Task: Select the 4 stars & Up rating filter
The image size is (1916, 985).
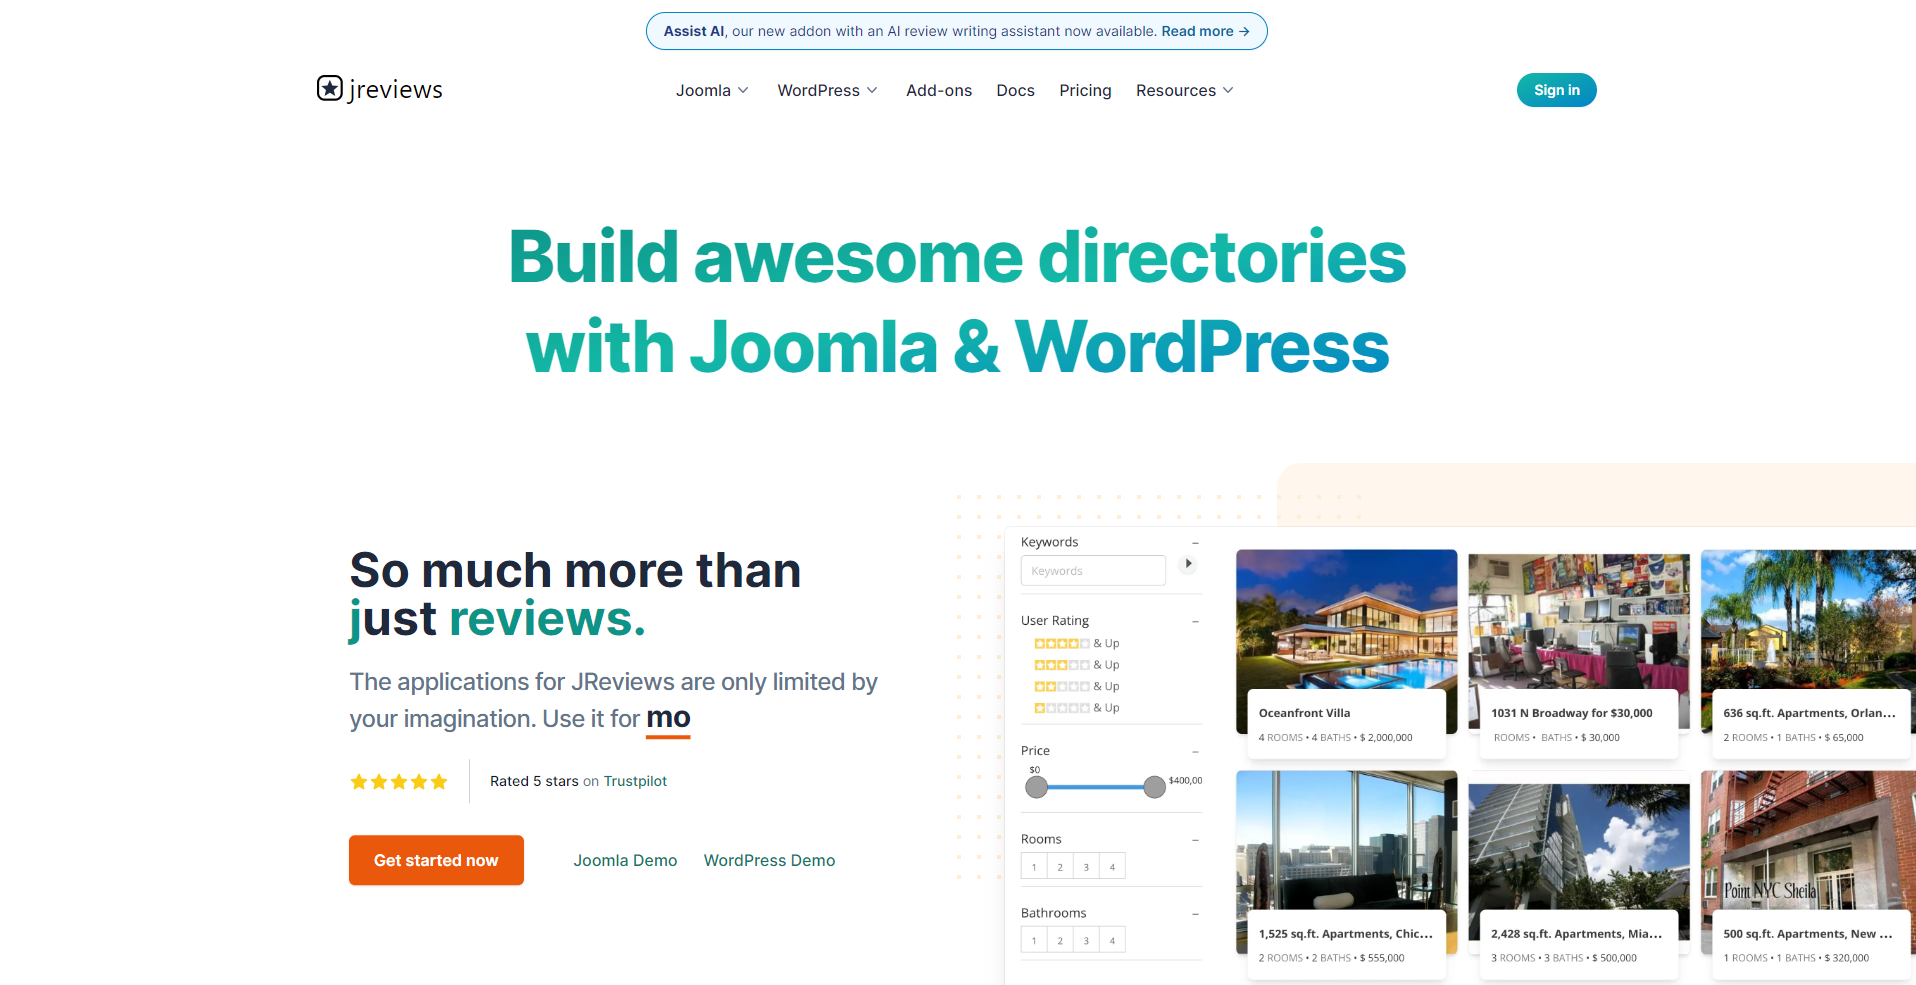Action: (1077, 643)
